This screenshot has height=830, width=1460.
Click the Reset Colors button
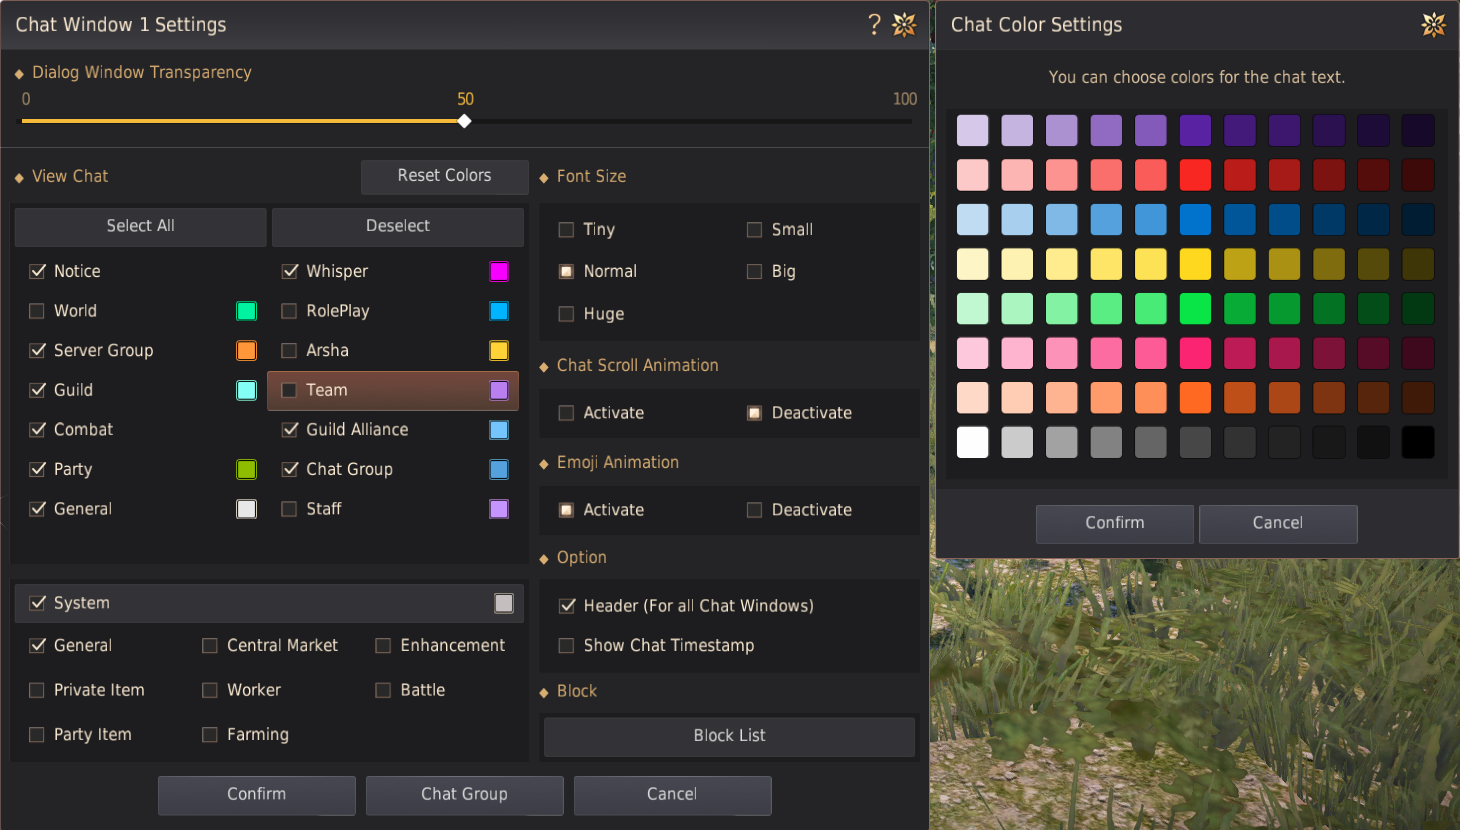point(444,176)
